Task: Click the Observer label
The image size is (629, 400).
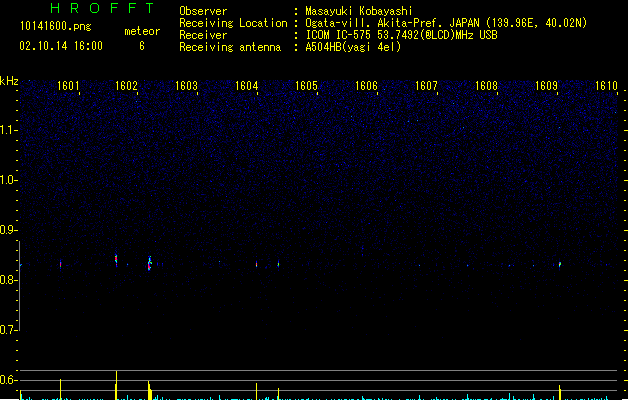Action: point(203,11)
